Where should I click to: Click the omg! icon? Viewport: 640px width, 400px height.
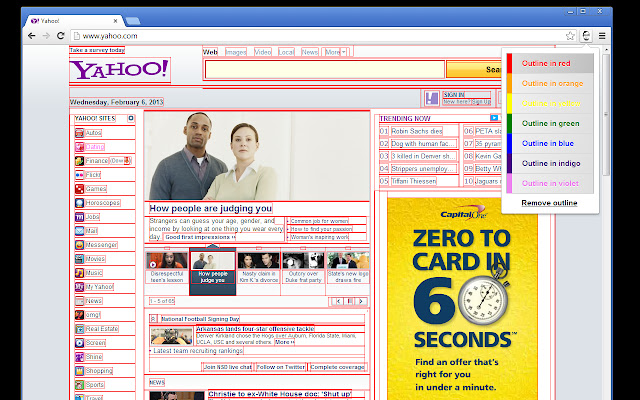79,315
